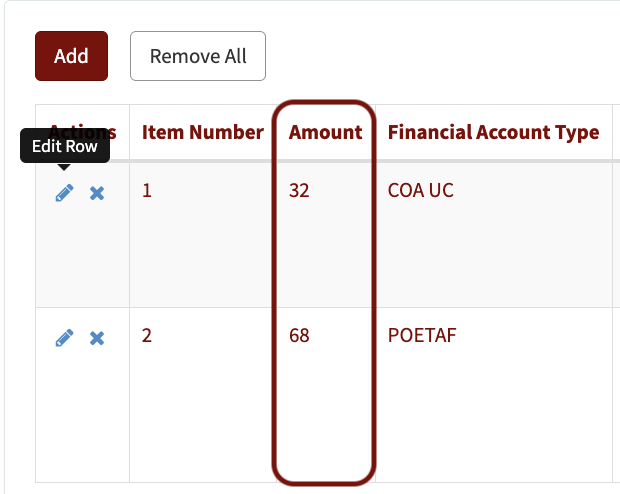Edit row 1 with the pencil icon
620x494 pixels.
coord(64,193)
